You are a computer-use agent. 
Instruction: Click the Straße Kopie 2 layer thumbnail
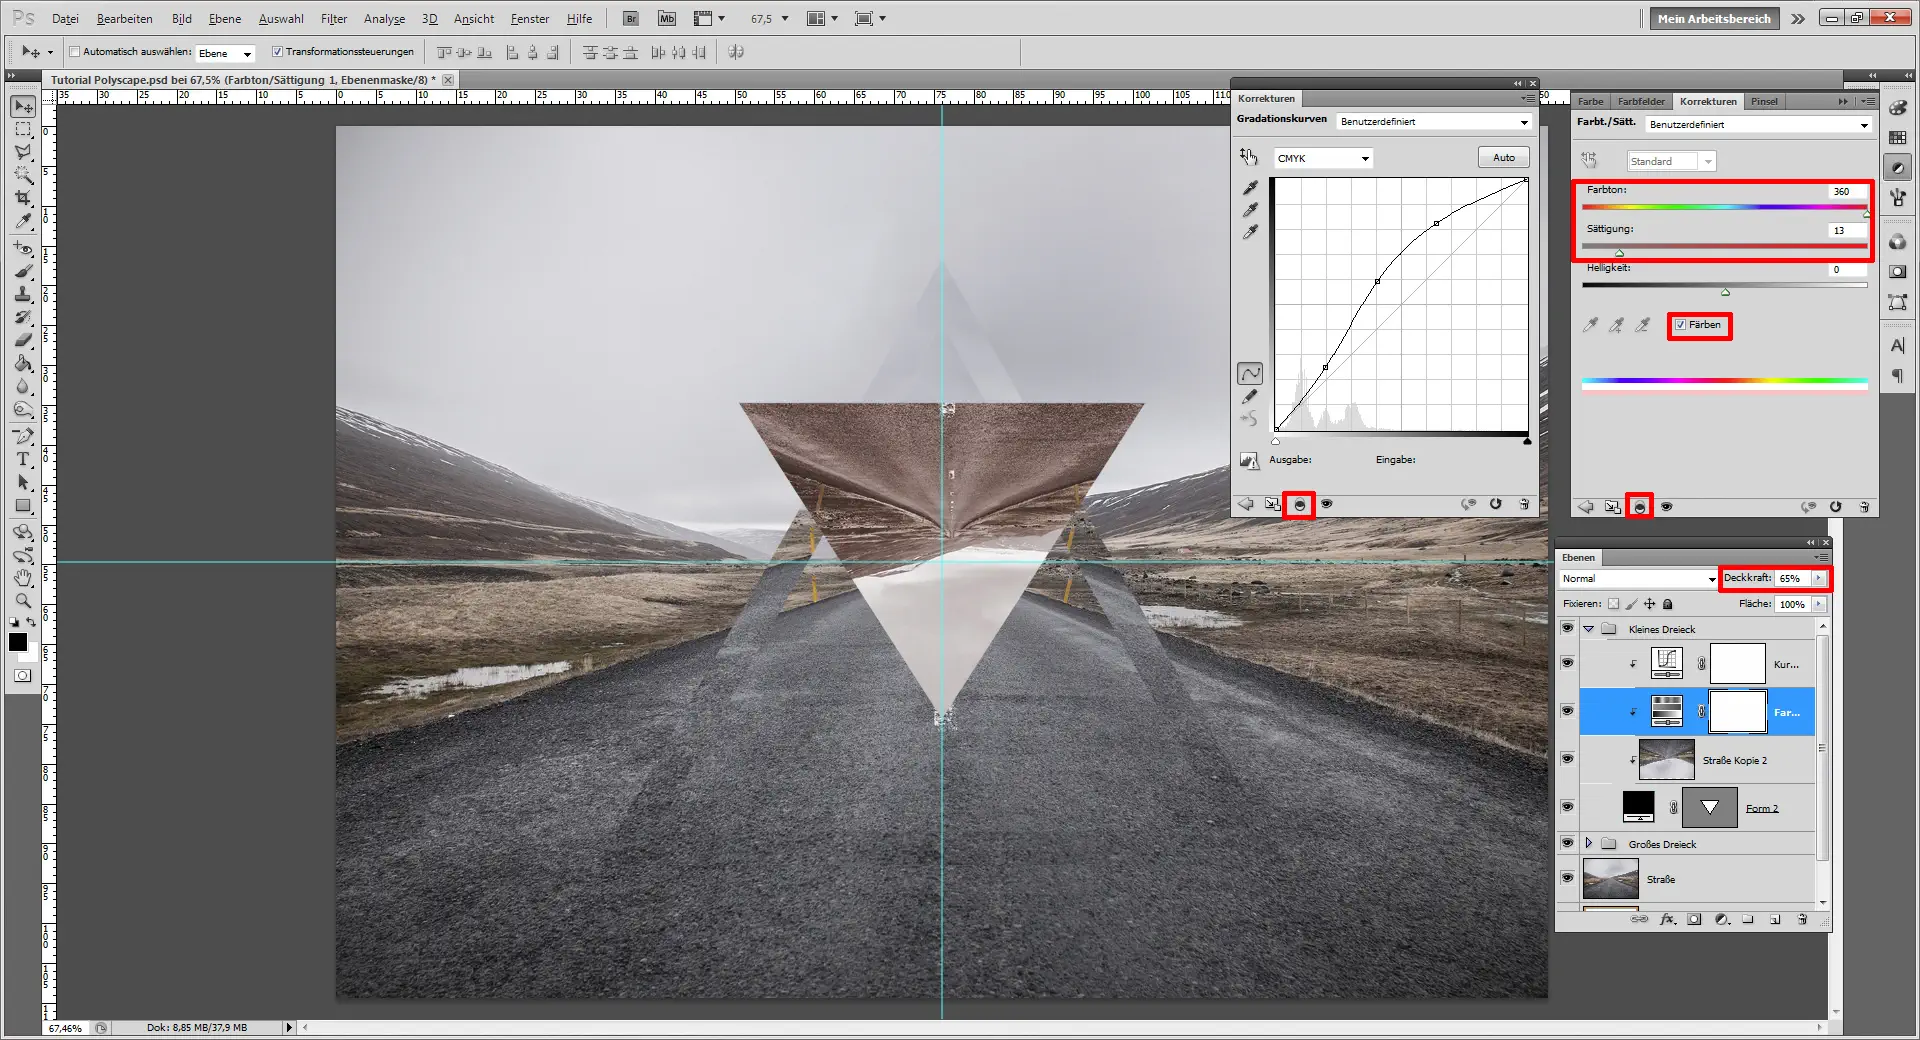1665,760
